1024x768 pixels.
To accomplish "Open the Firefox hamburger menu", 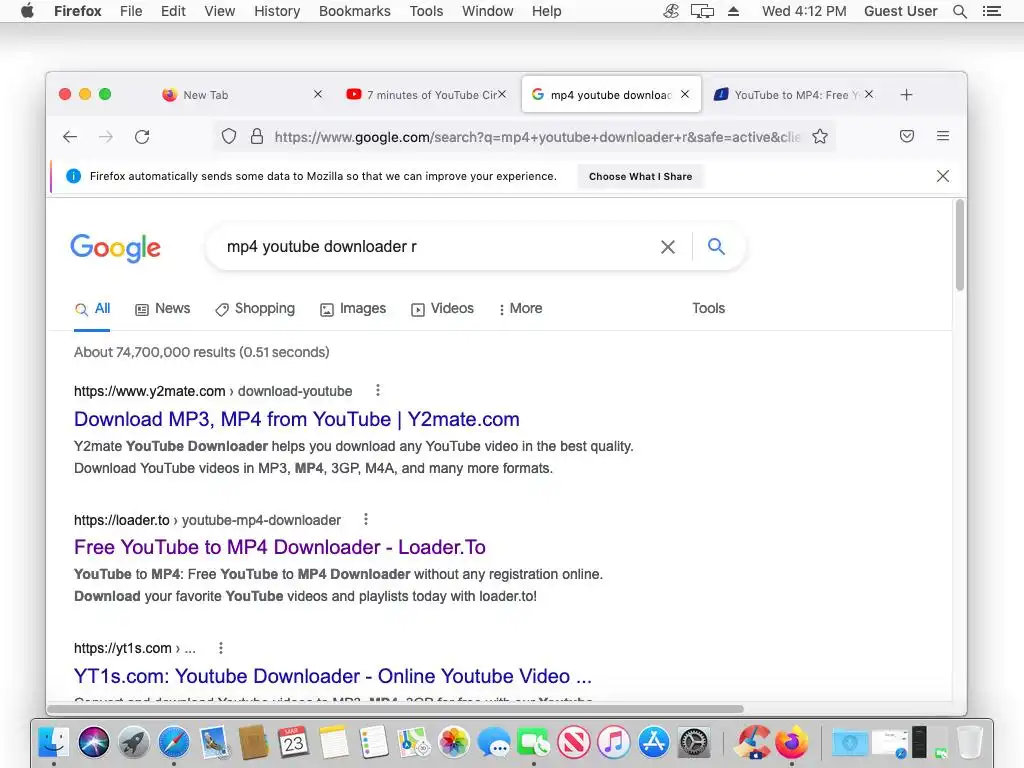I will click(943, 136).
